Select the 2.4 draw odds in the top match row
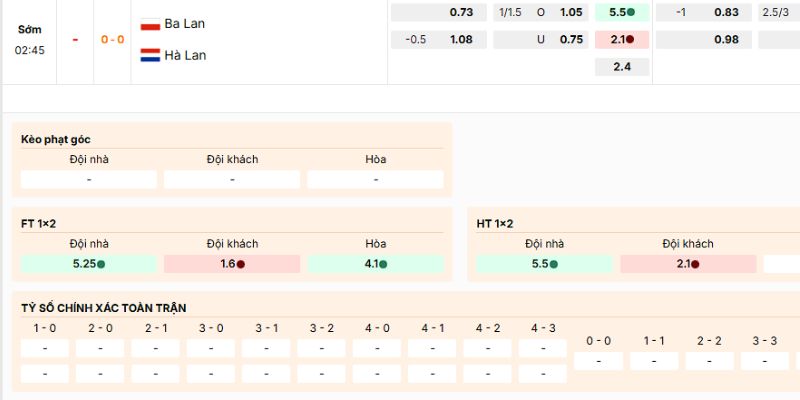The height and width of the screenshot is (400, 800). point(622,67)
